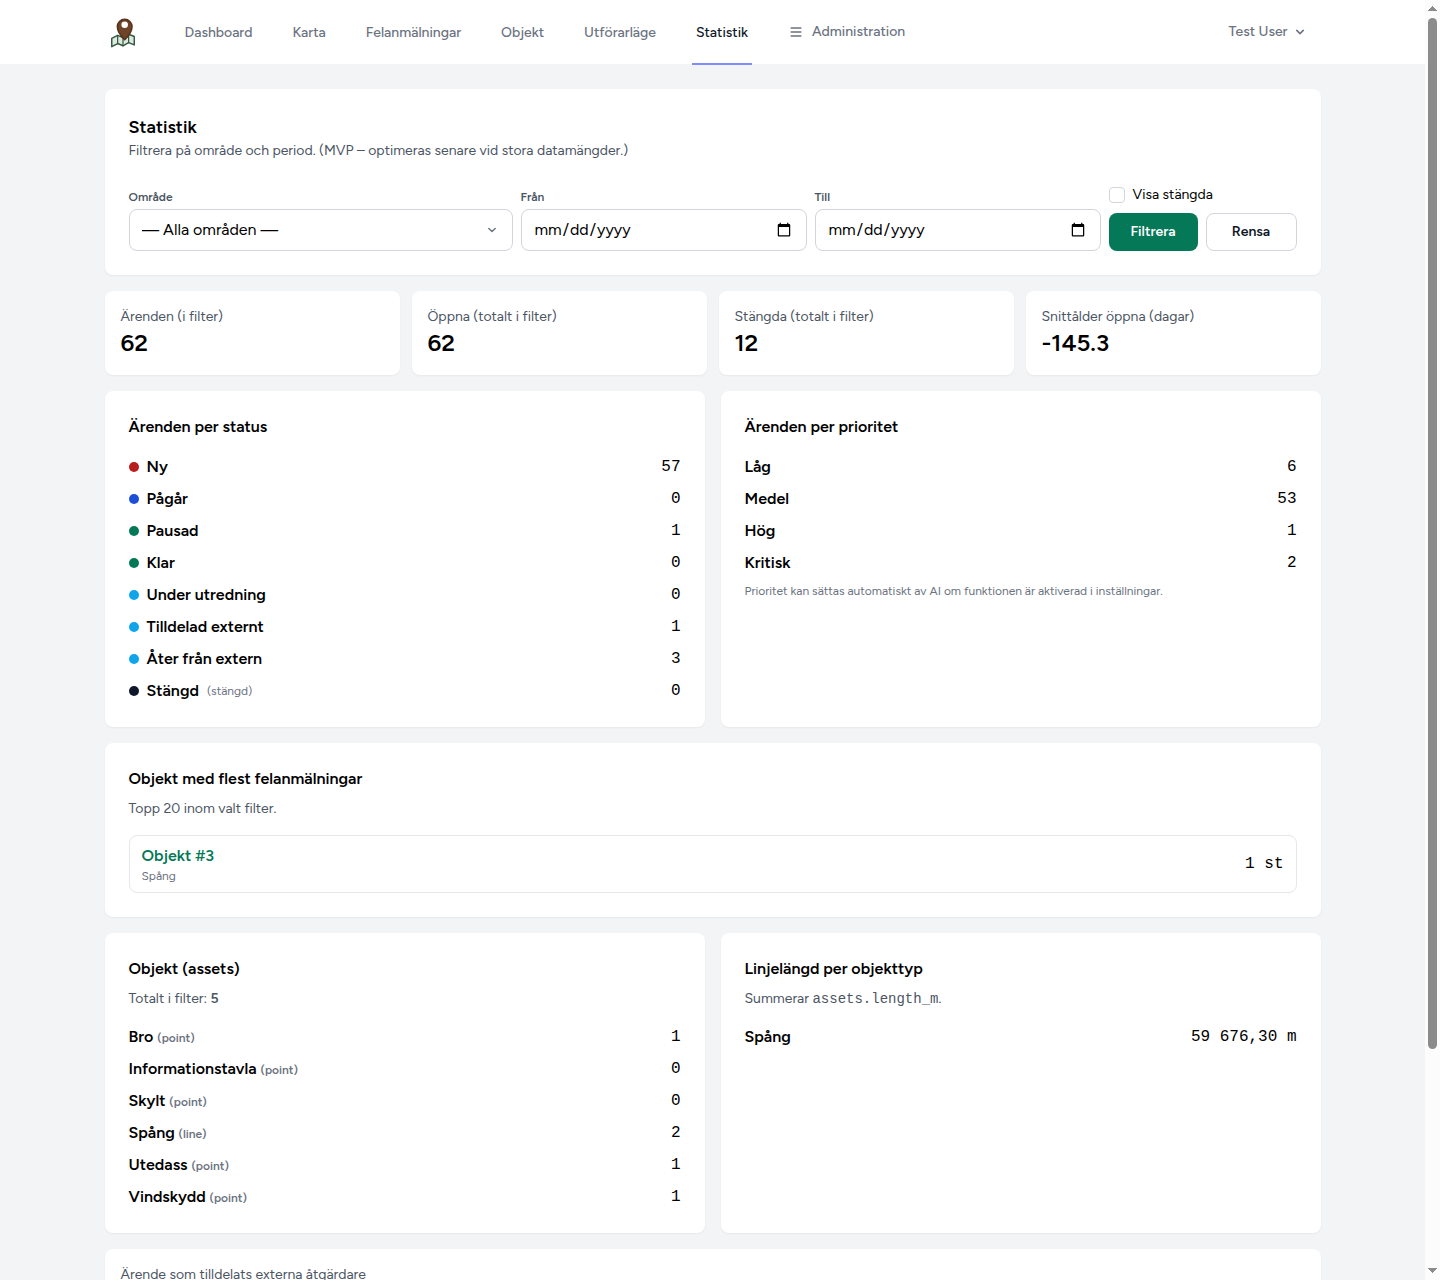Click the Vindskydd (point) asset label
This screenshot has height=1280, width=1440.
click(188, 1197)
